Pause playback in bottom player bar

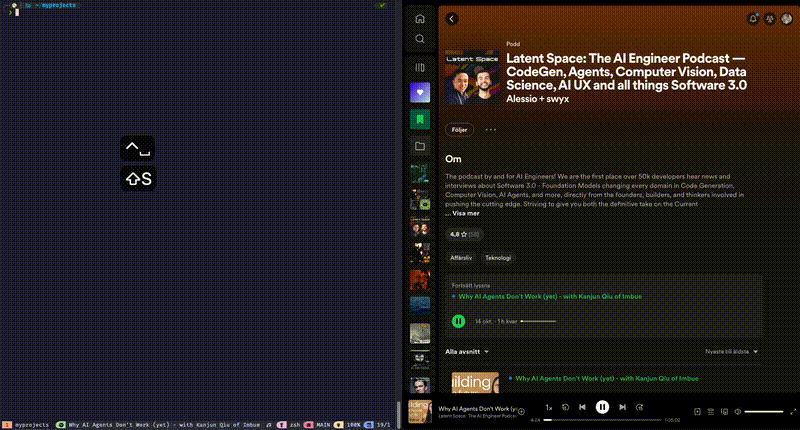point(602,407)
